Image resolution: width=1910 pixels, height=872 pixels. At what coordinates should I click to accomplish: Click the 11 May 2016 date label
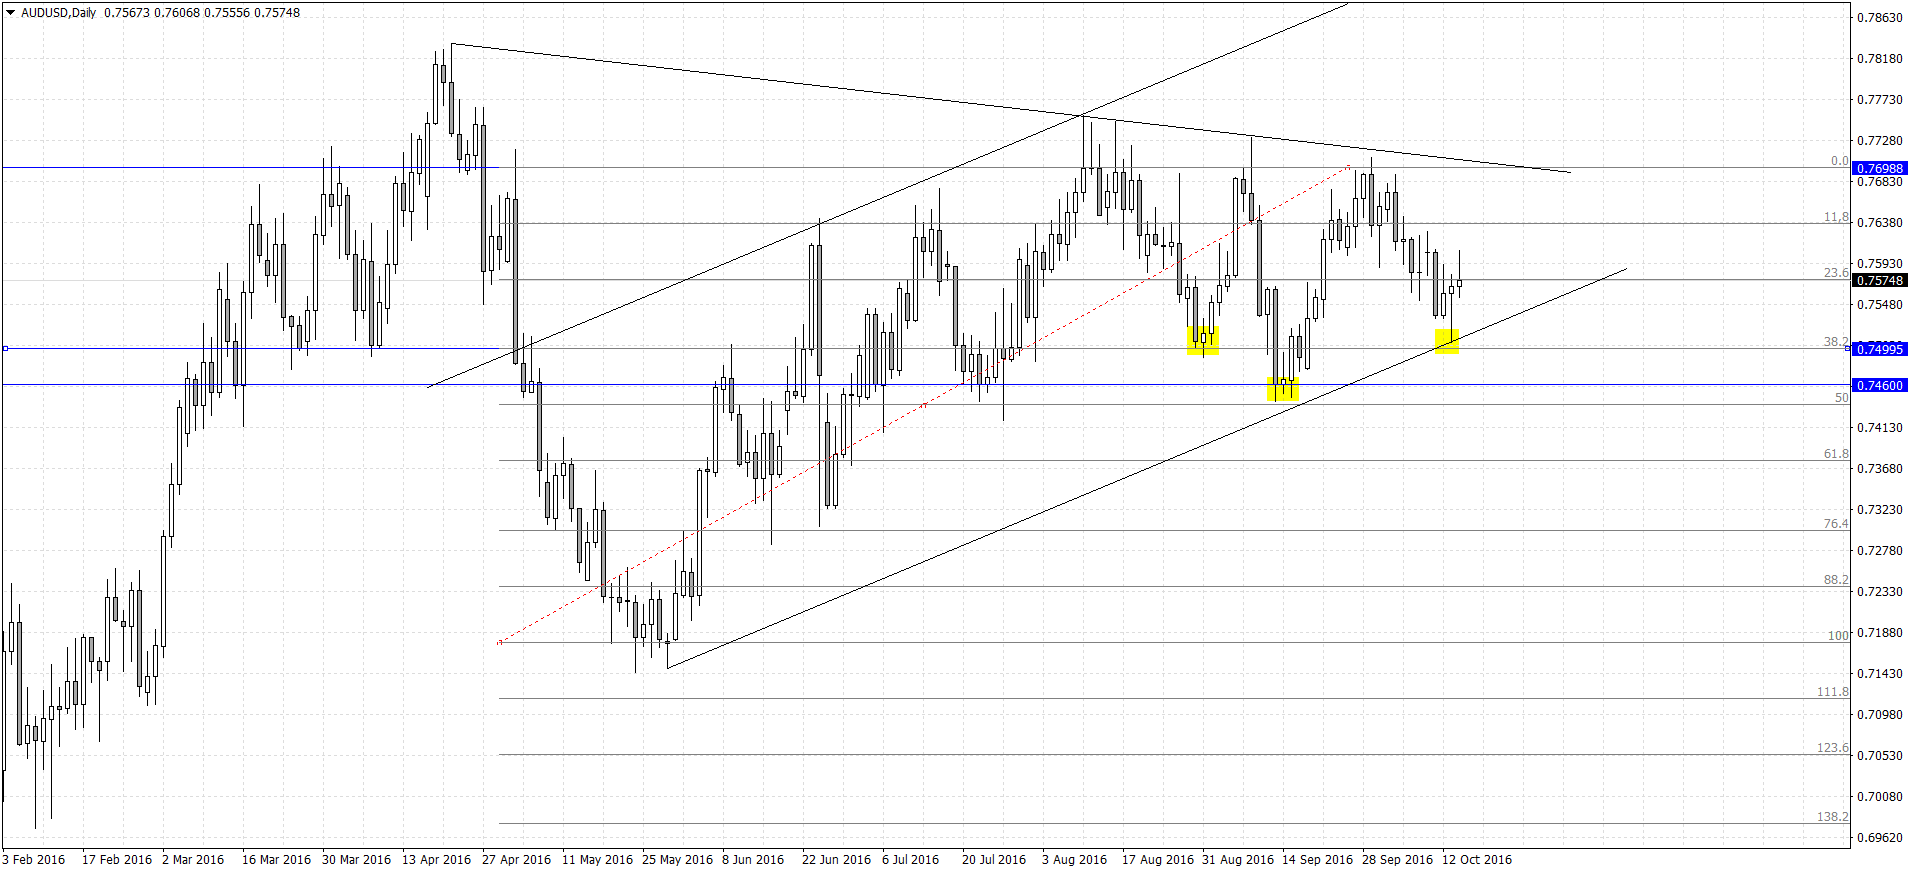[x=598, y=860]
